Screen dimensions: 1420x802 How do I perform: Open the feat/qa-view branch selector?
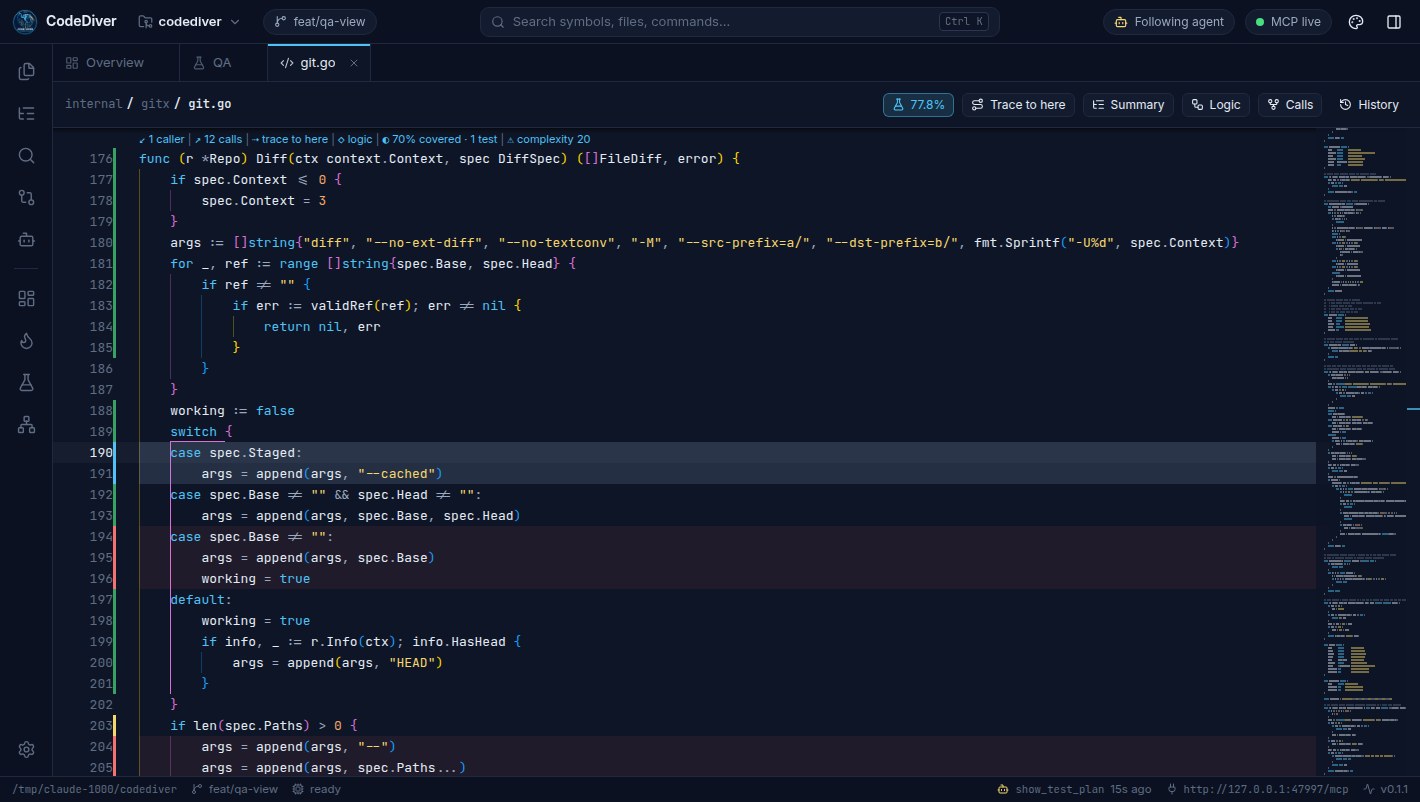coord(319,22)
